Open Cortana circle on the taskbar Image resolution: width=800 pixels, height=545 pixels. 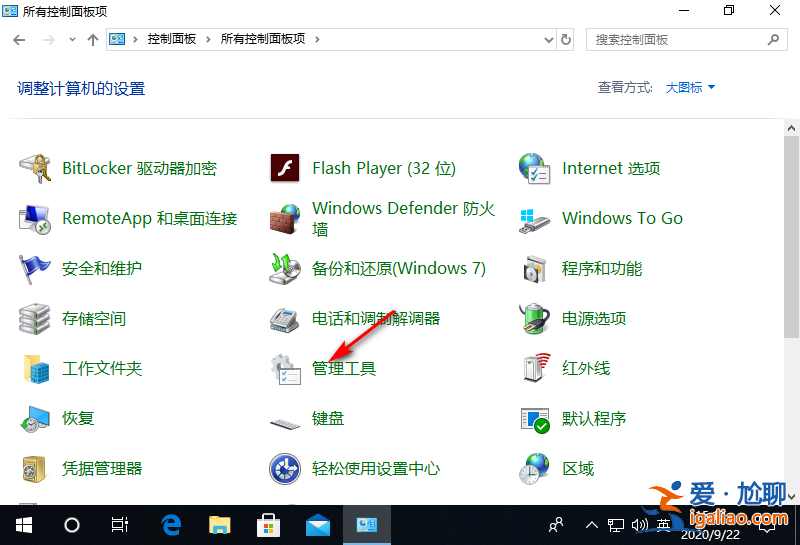coord(72,525)
